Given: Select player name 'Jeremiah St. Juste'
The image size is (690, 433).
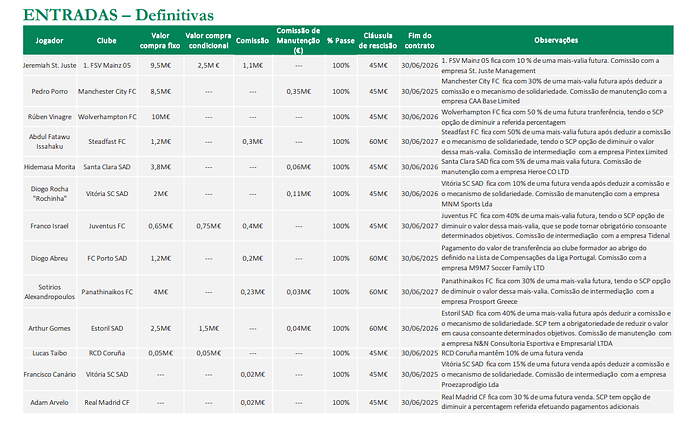Looking at the screenshot, I should pyautogui.click(x=49, y=66).
